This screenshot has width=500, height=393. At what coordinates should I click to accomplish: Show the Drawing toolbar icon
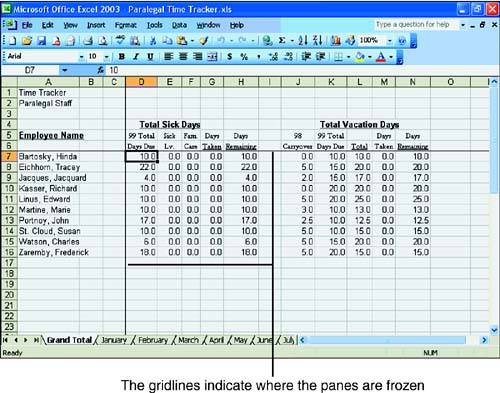click(x=350, y=41)
